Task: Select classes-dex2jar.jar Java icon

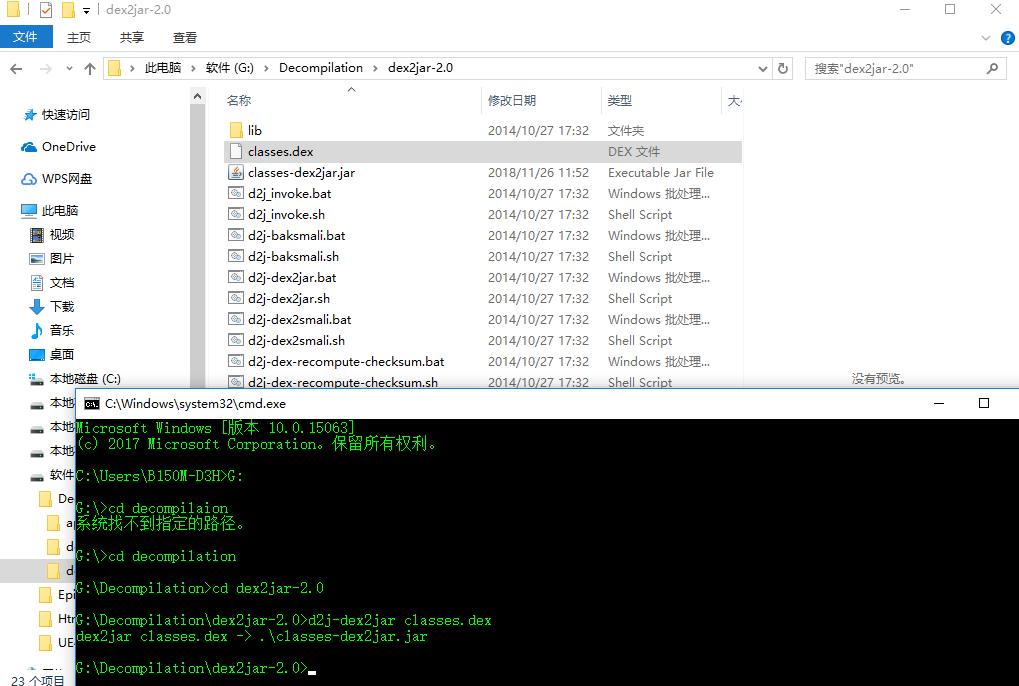Action: pos(236,172)
